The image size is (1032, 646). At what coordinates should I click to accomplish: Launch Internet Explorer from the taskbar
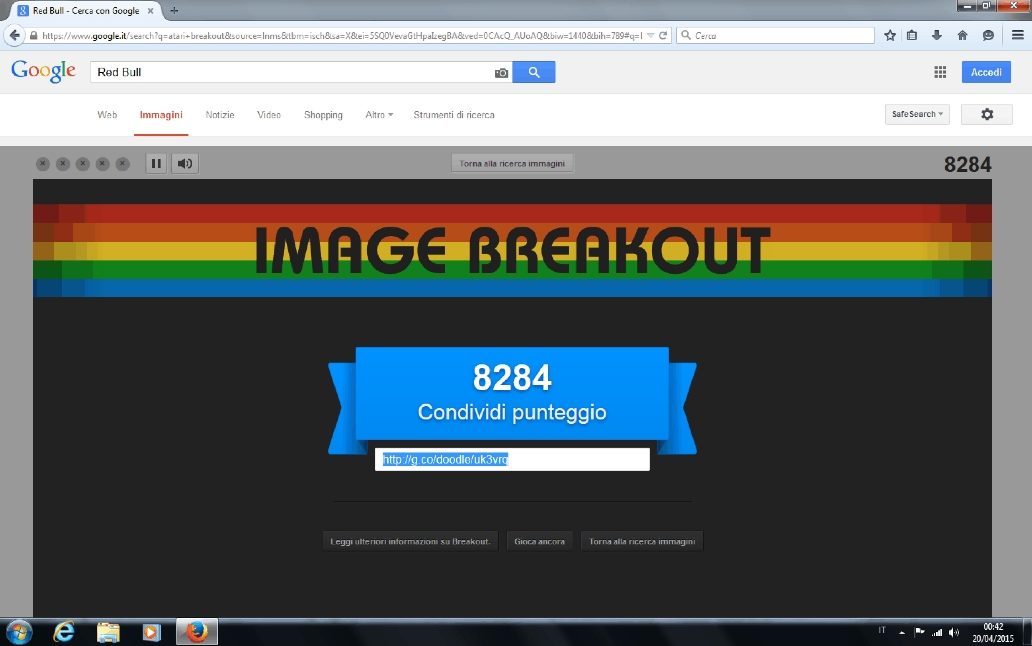(64, 632)
